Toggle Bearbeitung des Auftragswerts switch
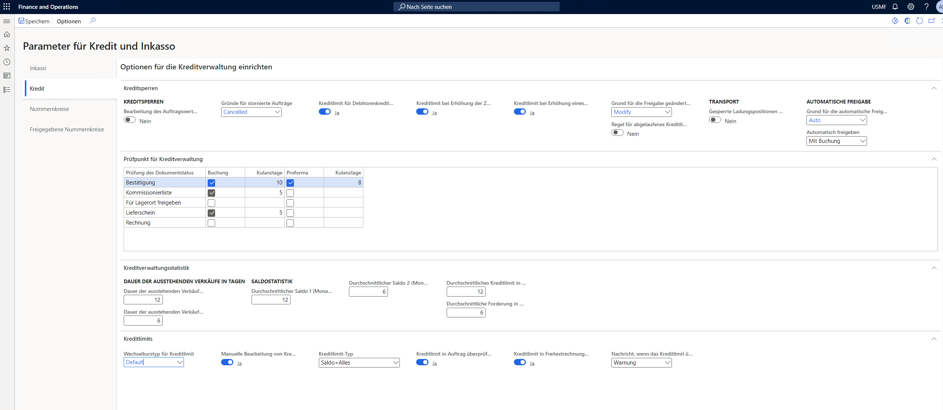Image resolution: width=943 pixels, height=410 pixels. click(x=130, y=120)
